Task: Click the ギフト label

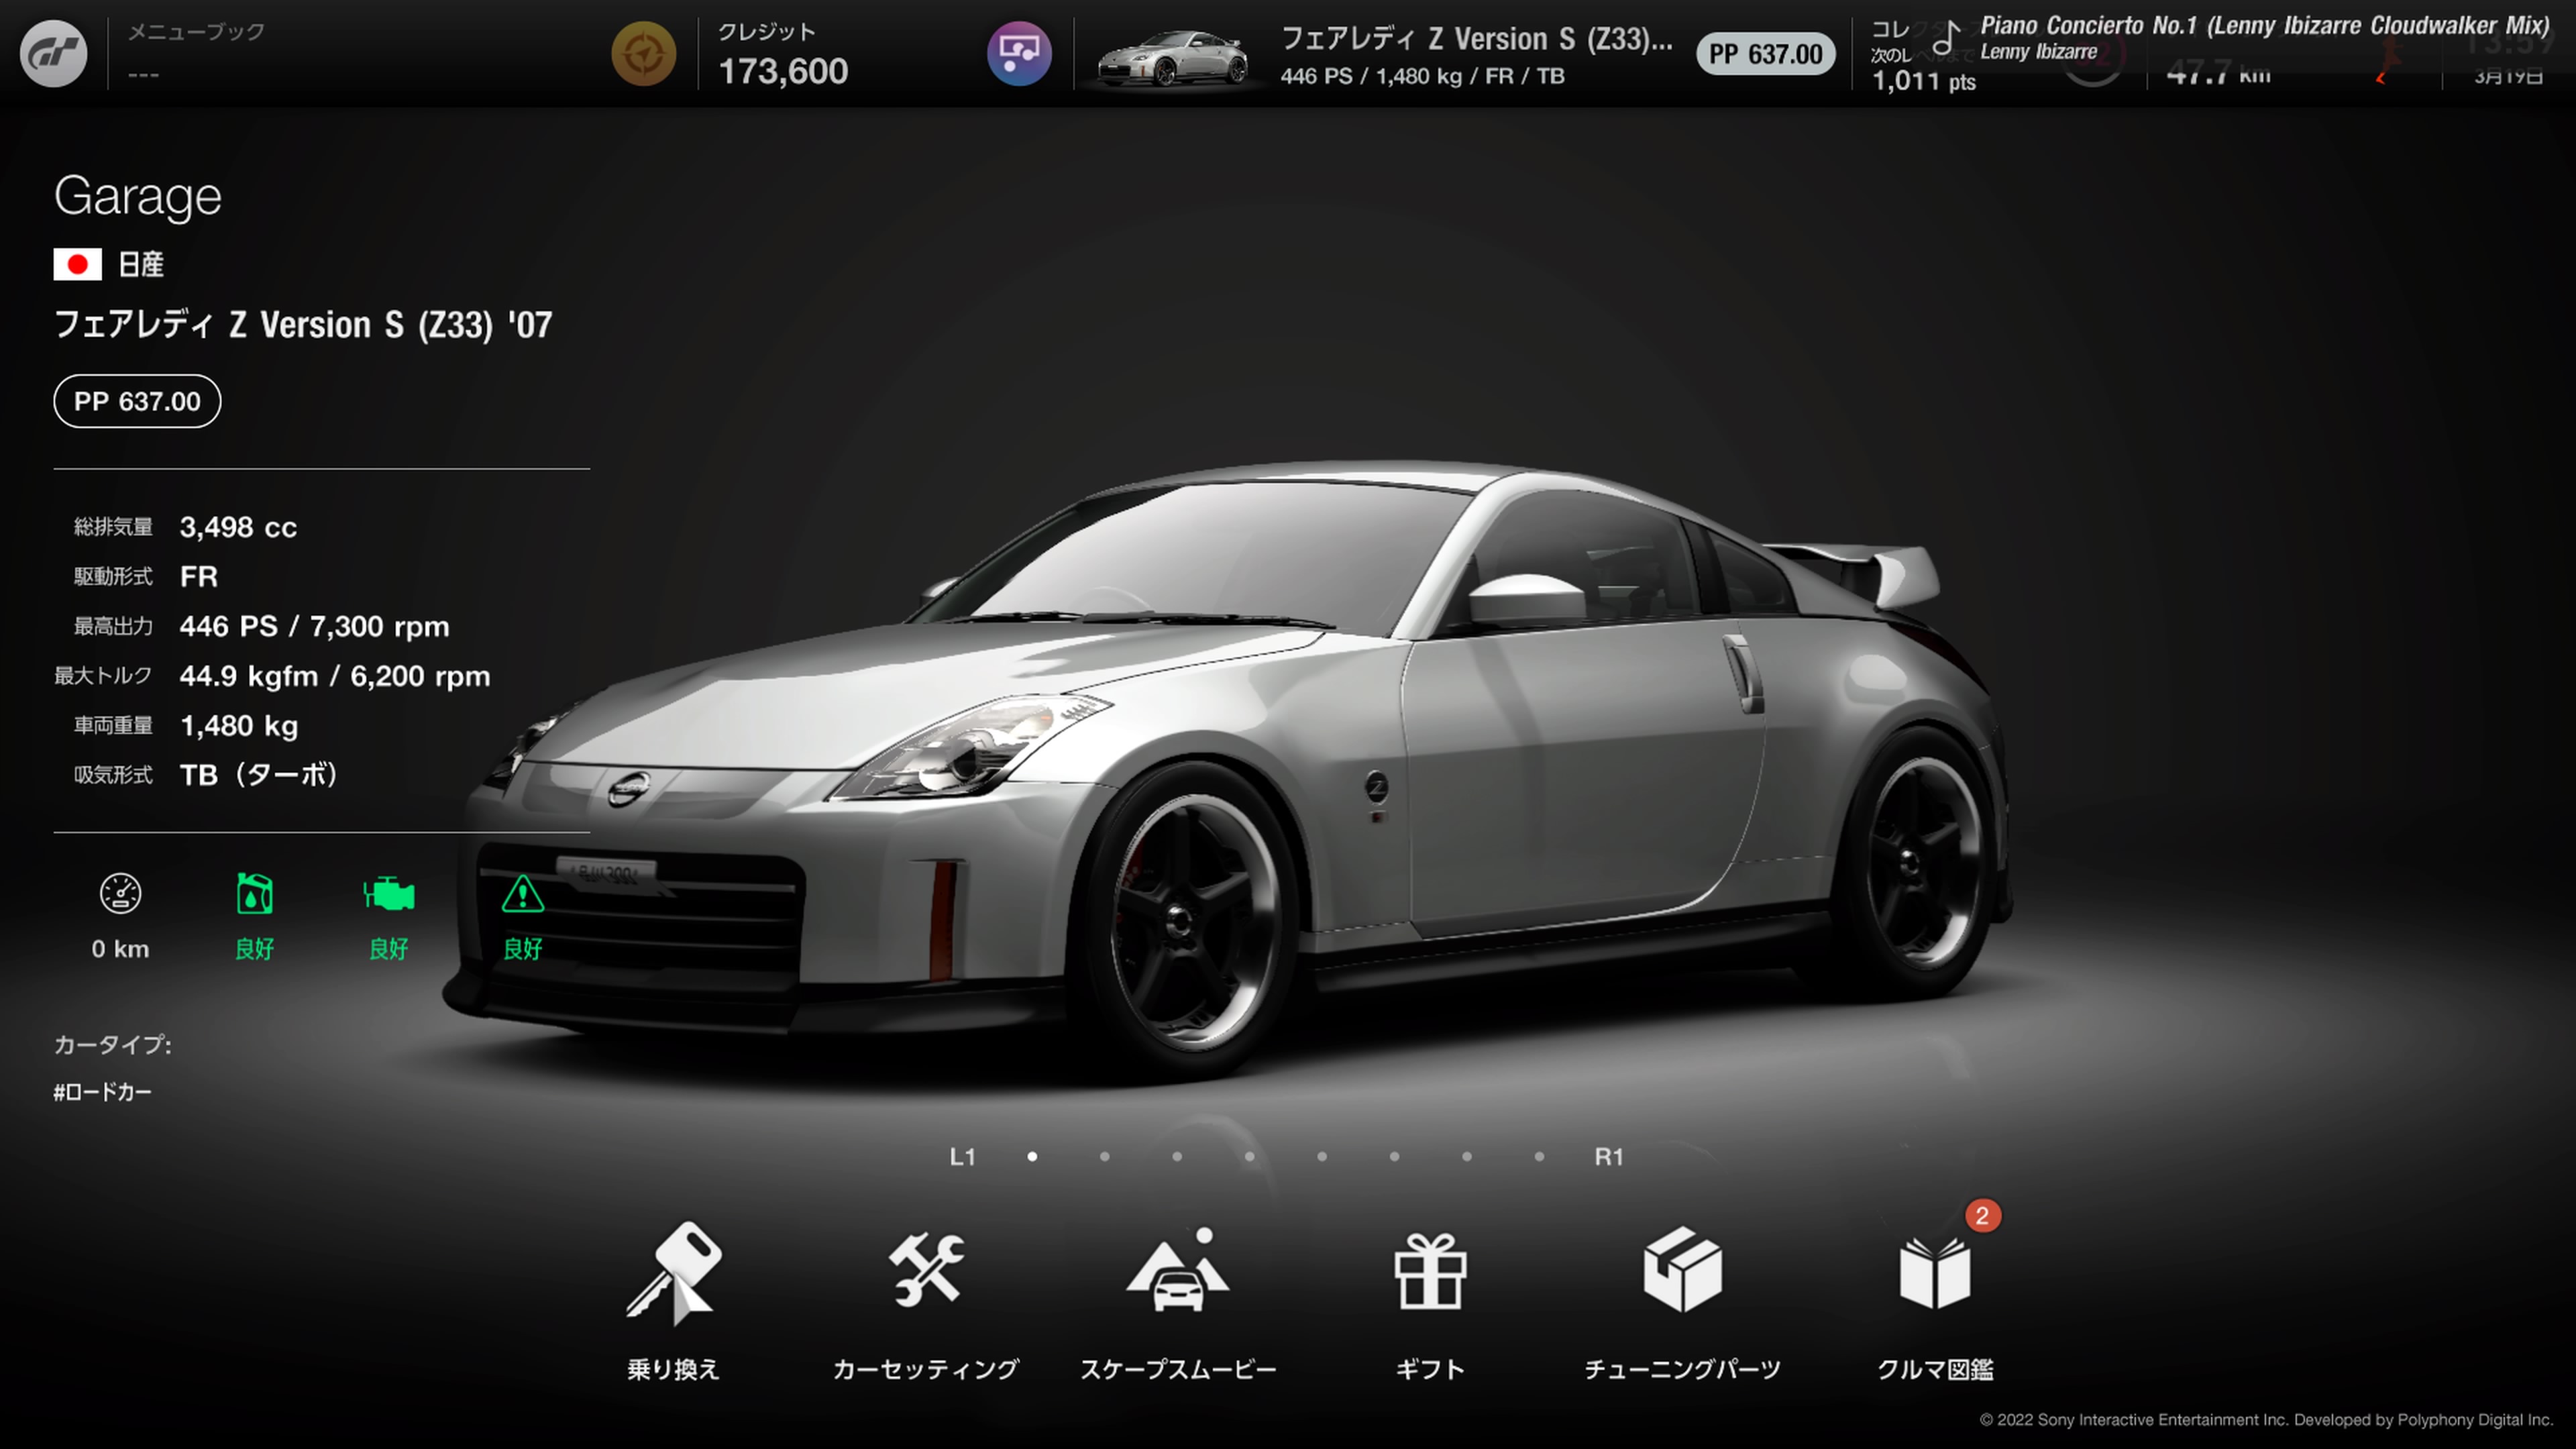Action: coord(1430,1369)
